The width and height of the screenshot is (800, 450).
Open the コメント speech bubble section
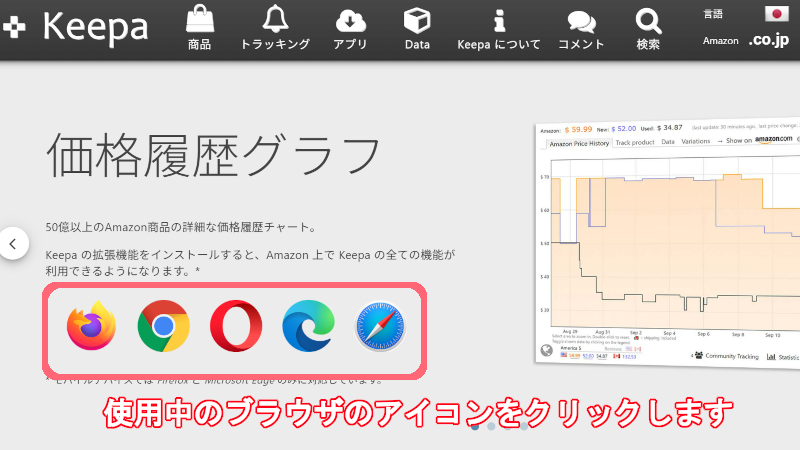(x=581, y=29)
